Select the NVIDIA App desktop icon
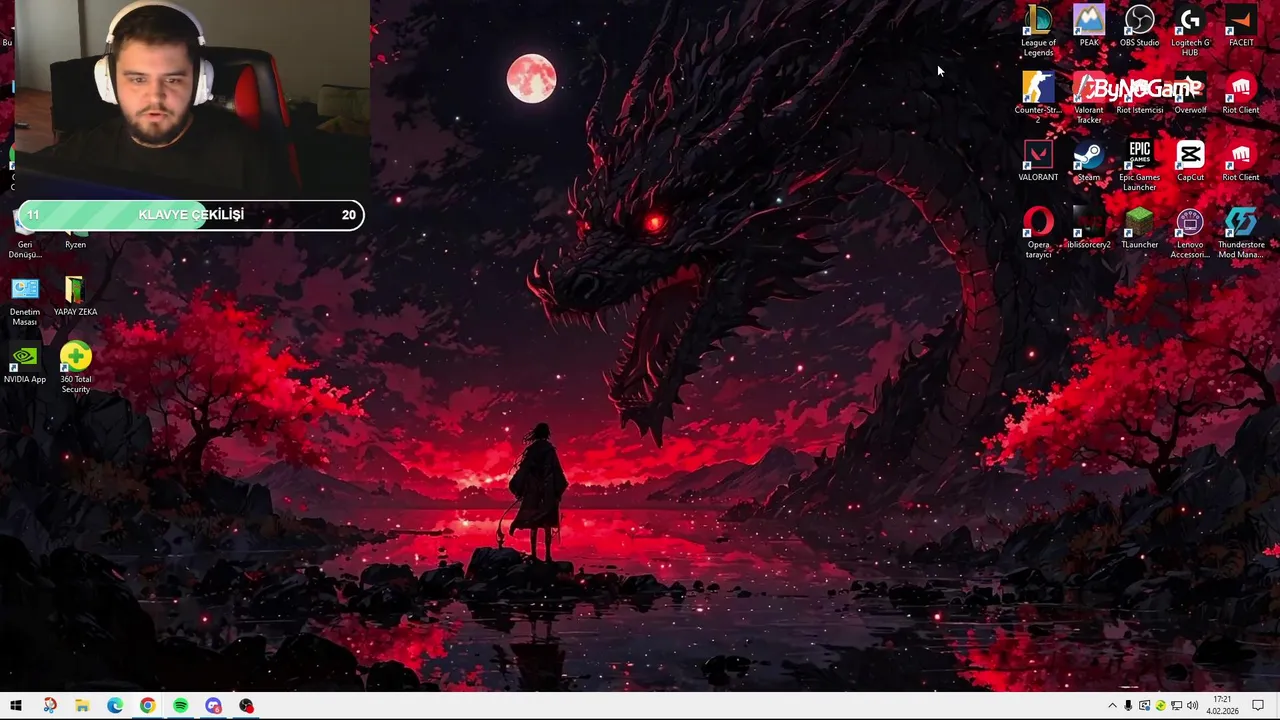The image size is (1280, 720). click(x=25, y=363)
